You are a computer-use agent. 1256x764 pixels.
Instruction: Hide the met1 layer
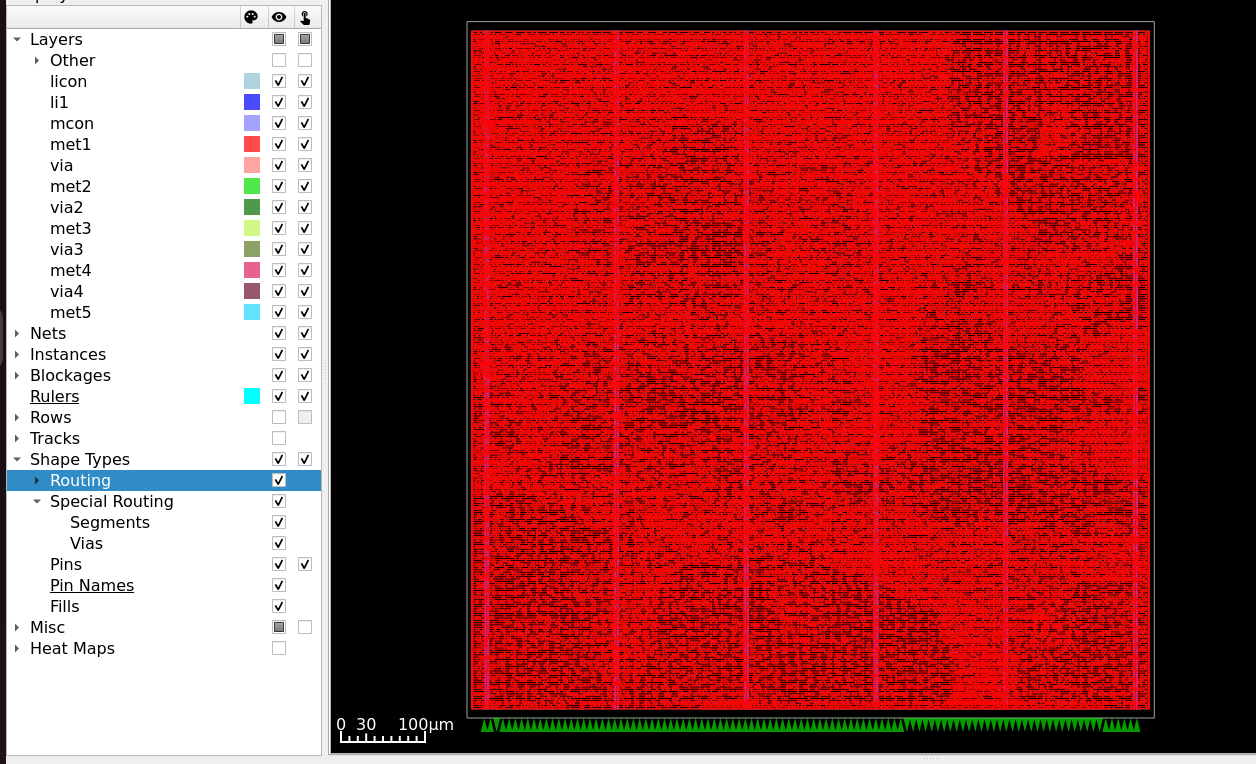[279, 144]
